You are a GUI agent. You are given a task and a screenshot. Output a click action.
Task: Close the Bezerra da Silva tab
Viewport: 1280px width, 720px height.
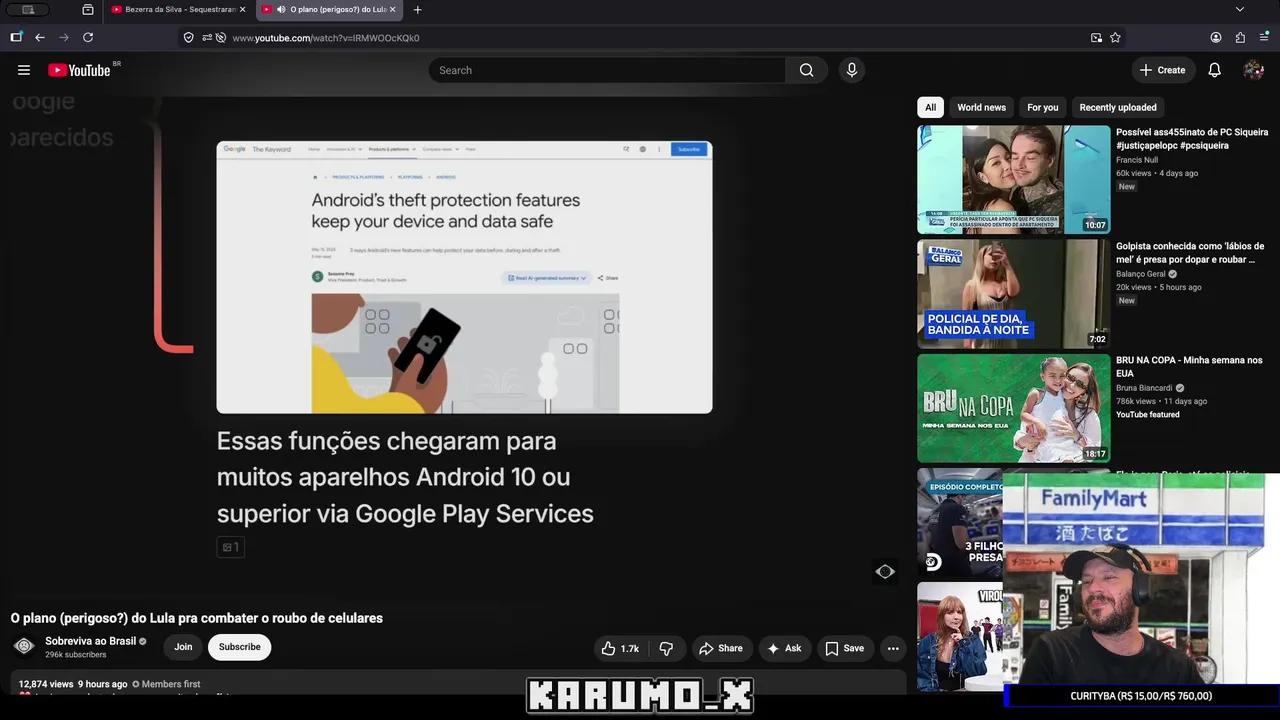(x=242, y=9)
